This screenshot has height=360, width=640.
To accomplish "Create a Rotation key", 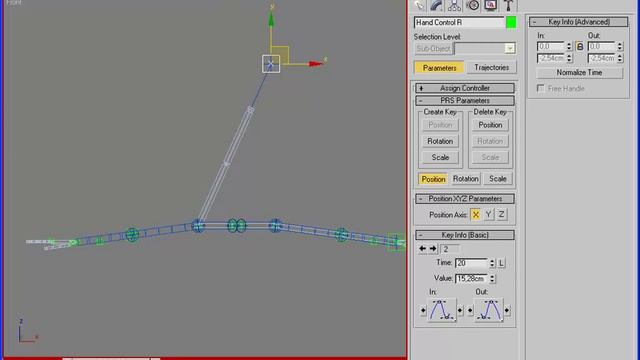I will 440,141.
